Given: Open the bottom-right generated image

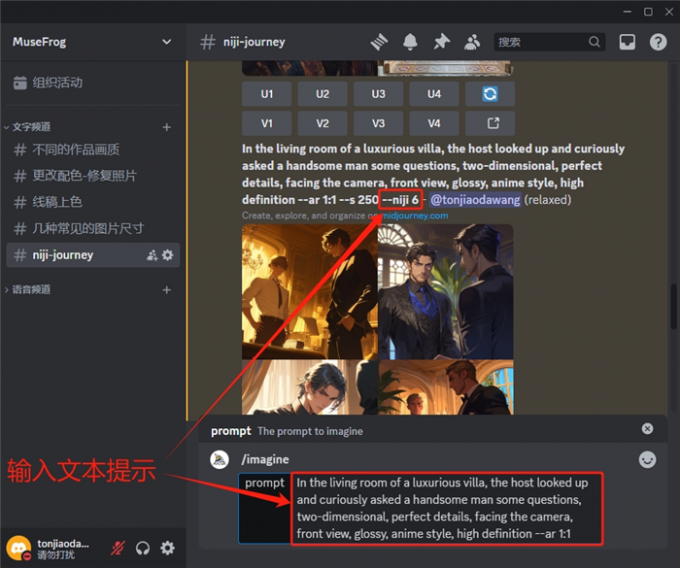Looking at the screenshot, I should (x=446, y=387).
